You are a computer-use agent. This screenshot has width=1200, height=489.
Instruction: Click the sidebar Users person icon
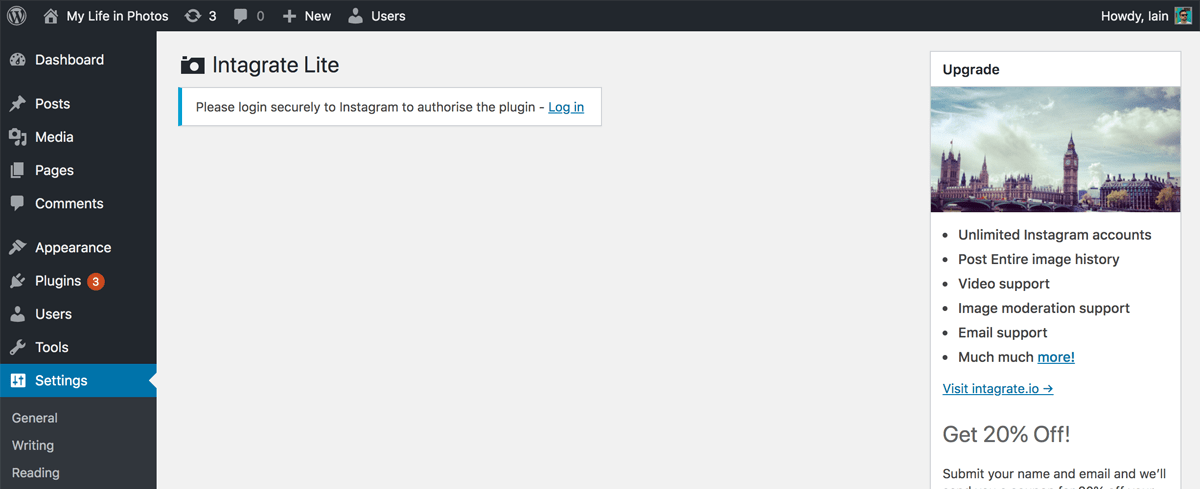point(17,314)
